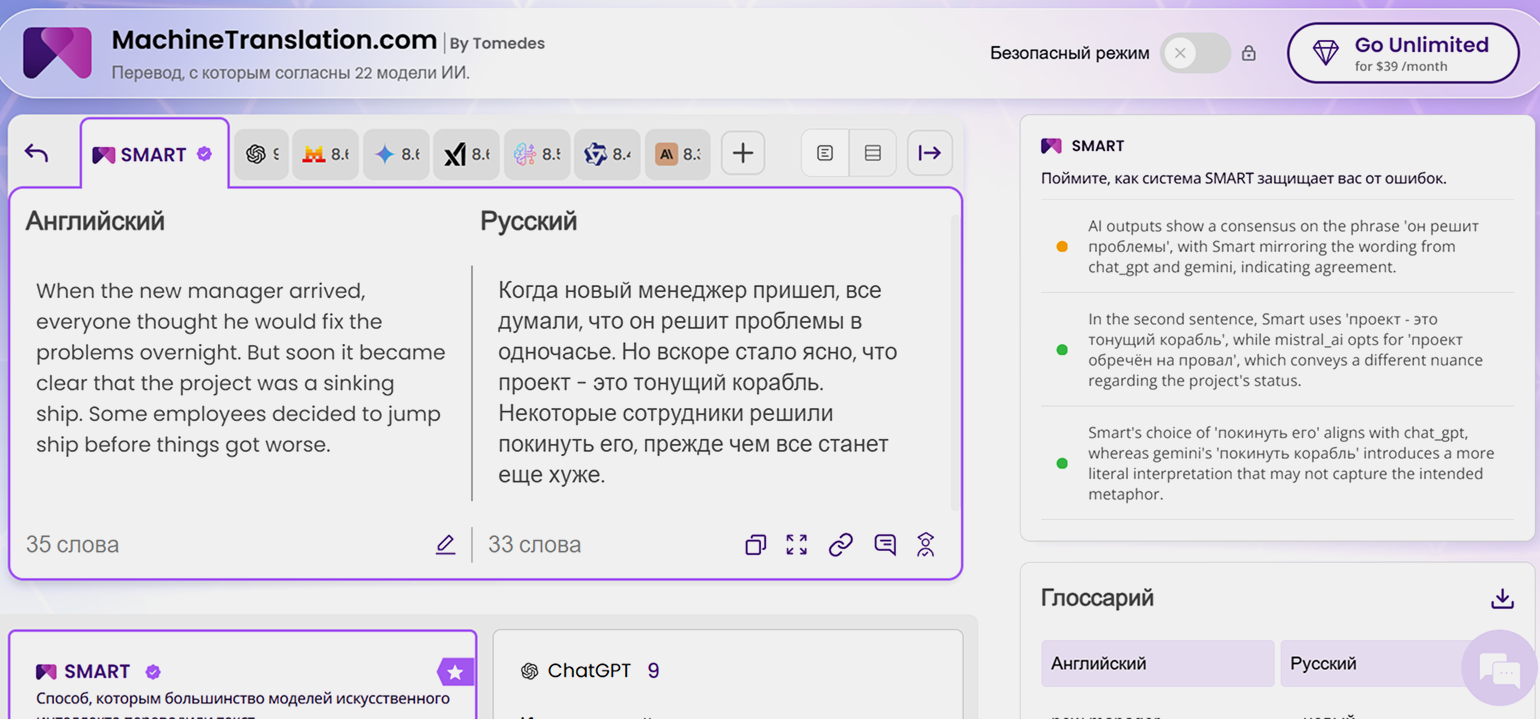Open the MachineTranslation.com home link
The image size is (1540, 719).
(274, 41)
